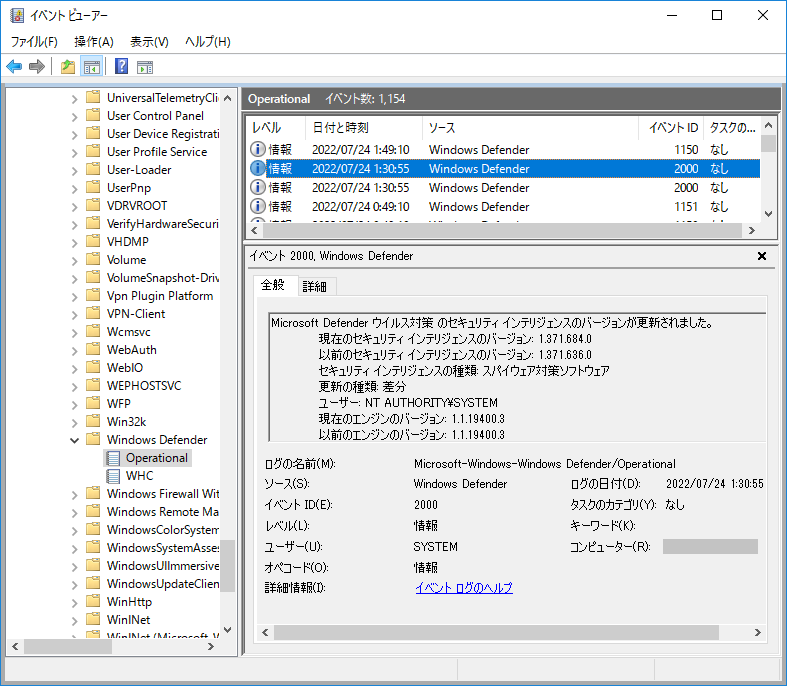This screenshot has width=787, height=686.
Task: Select the WinINet tree item
Action: (x=128, y=620)
